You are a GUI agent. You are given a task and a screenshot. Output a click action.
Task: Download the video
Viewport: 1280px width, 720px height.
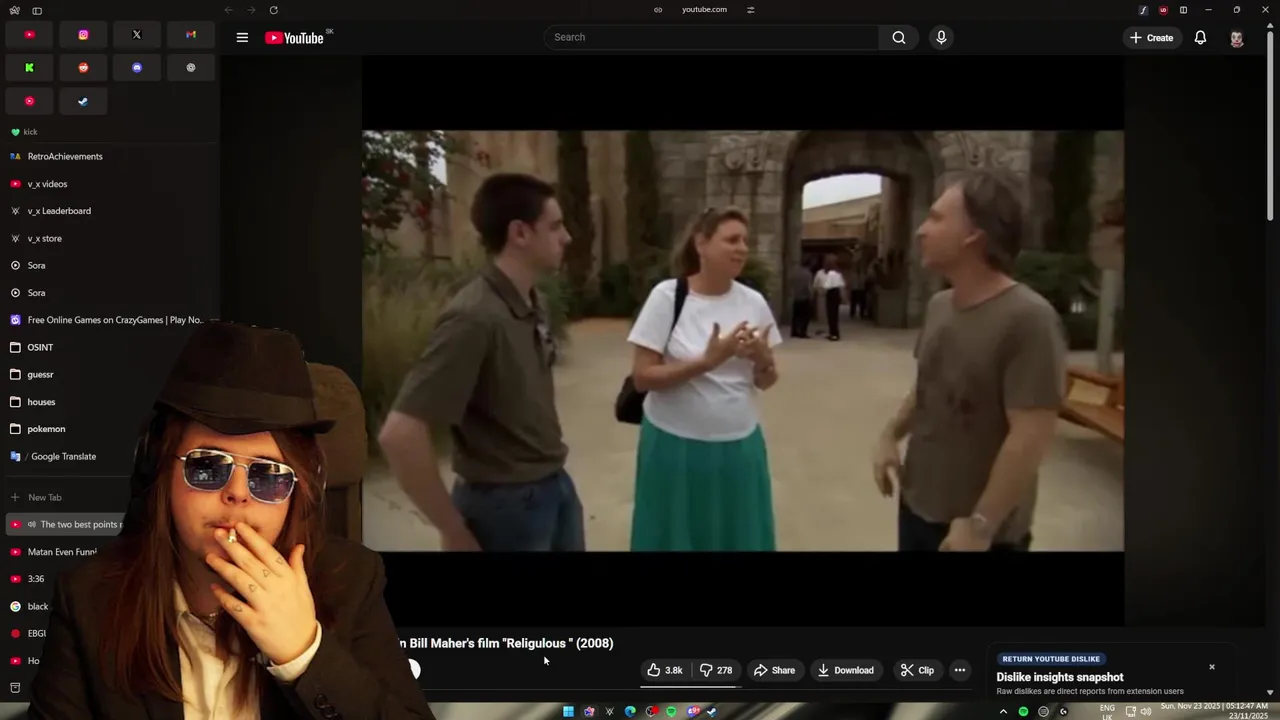click(845, 670)
